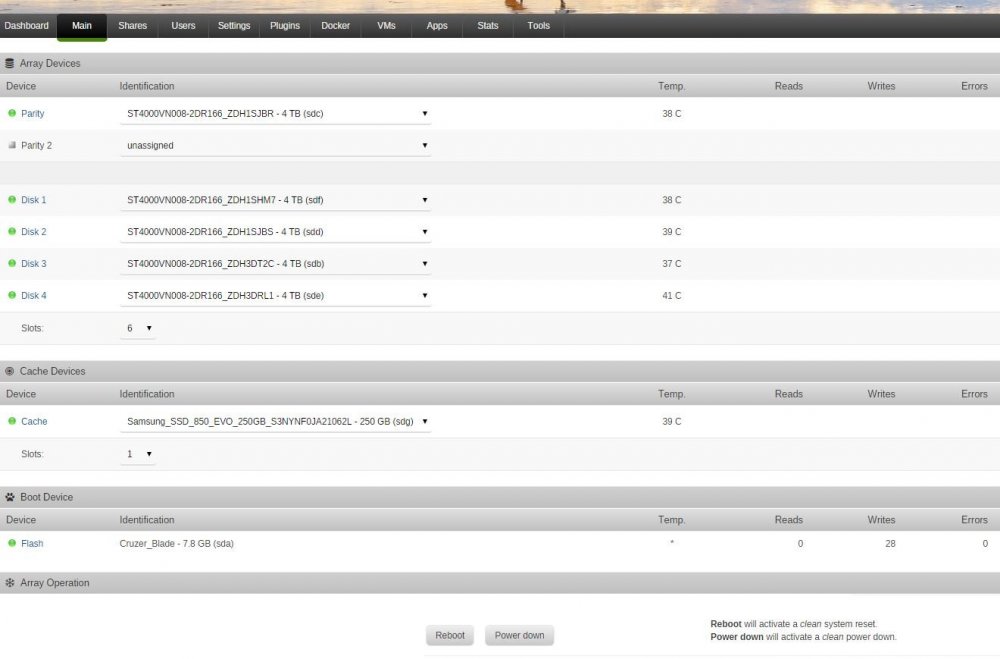Screen dimensions: 1000x659
Task: Click the Disk 1 green status orb
Action: click(x=11, y=200)
